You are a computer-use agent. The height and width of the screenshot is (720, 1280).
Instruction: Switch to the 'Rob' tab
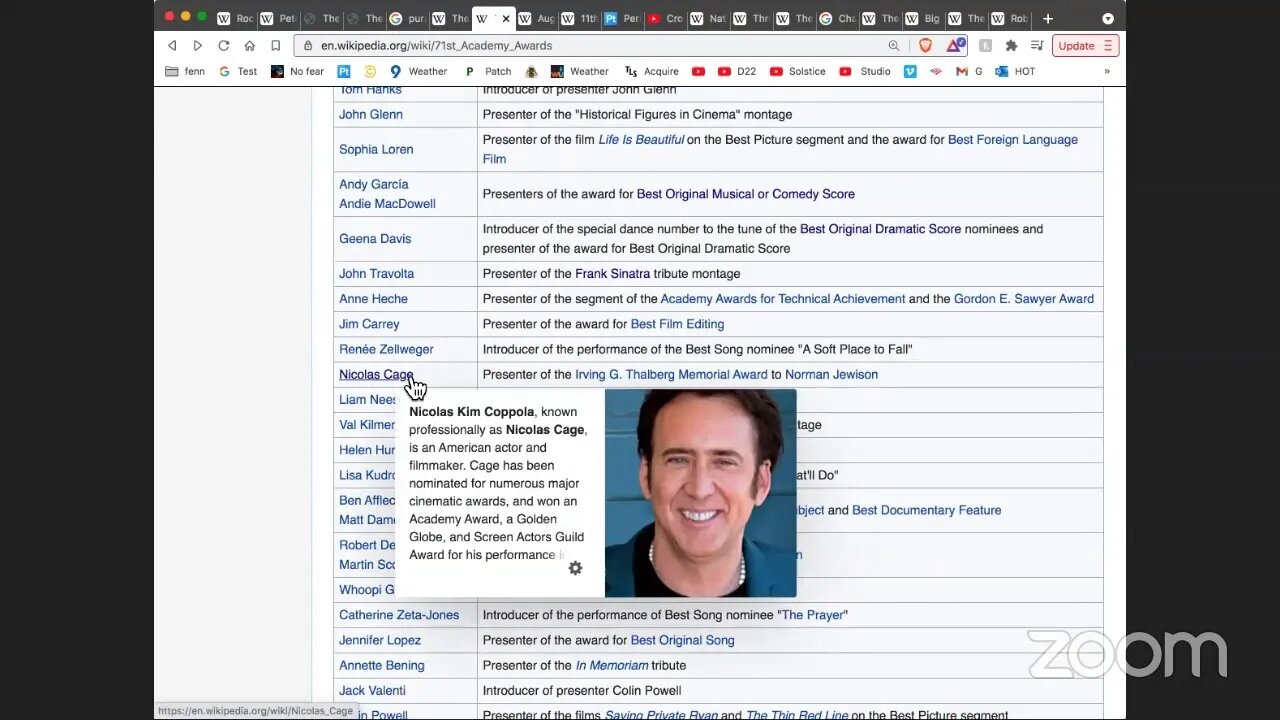click(x=1009, y=18)
